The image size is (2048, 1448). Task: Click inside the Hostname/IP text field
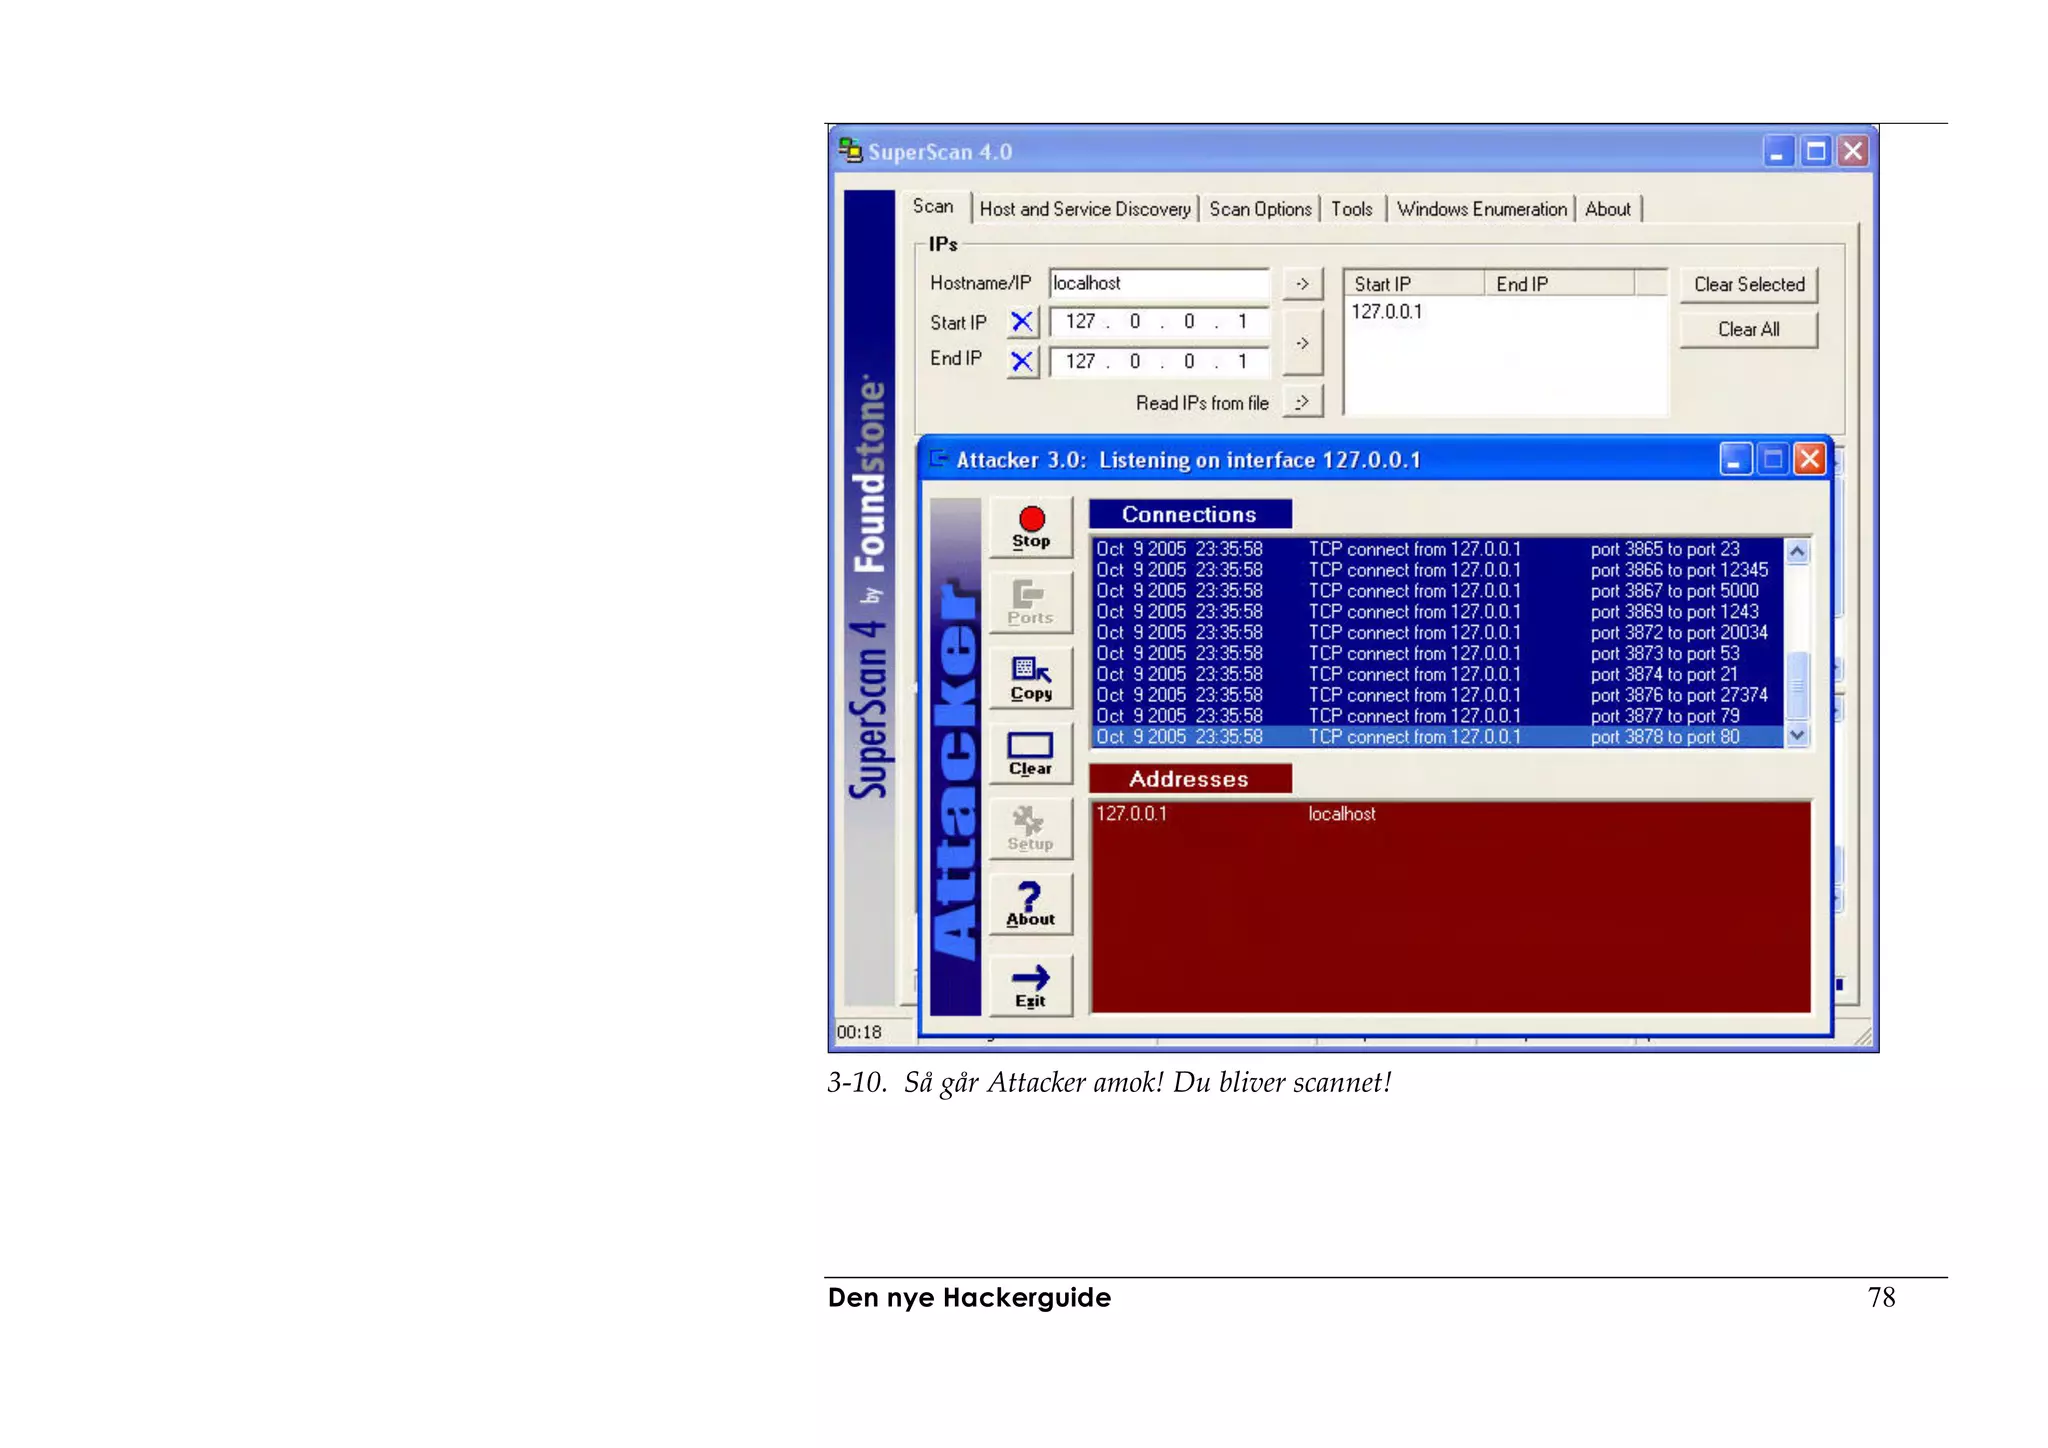point(1158,284)
